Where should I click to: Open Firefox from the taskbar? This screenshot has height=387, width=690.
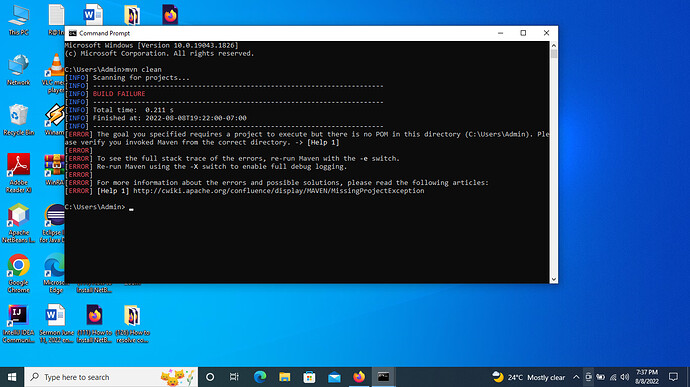(359, 377)
